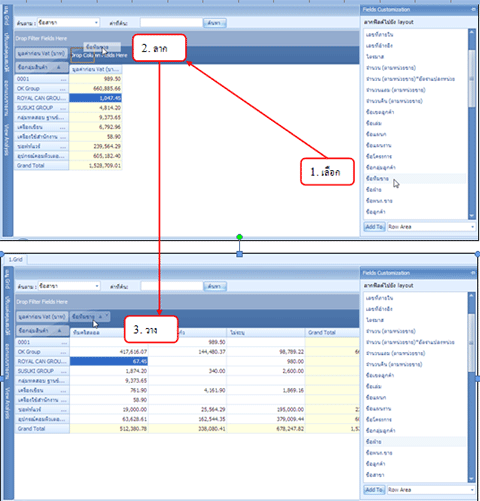Select the 1,528,709.01 grand total cell

pos(96,165)
